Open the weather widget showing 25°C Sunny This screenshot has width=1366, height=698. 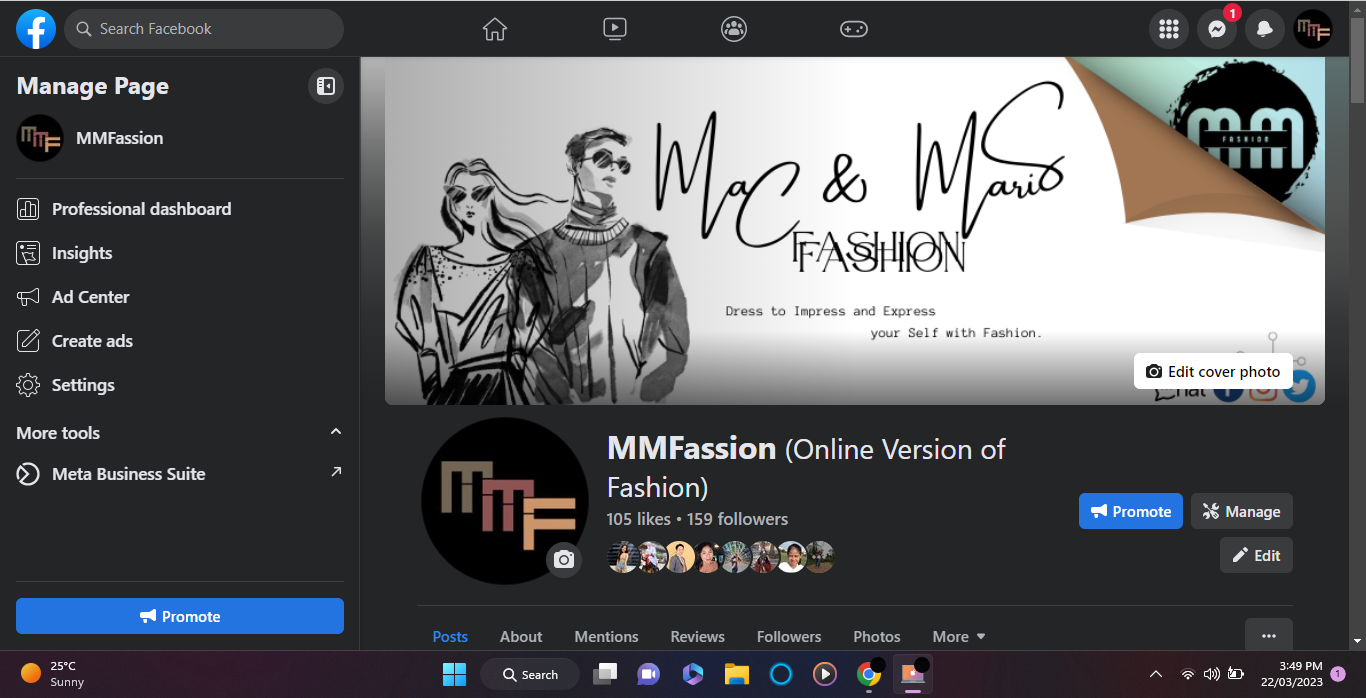click(x=54, y=674)
